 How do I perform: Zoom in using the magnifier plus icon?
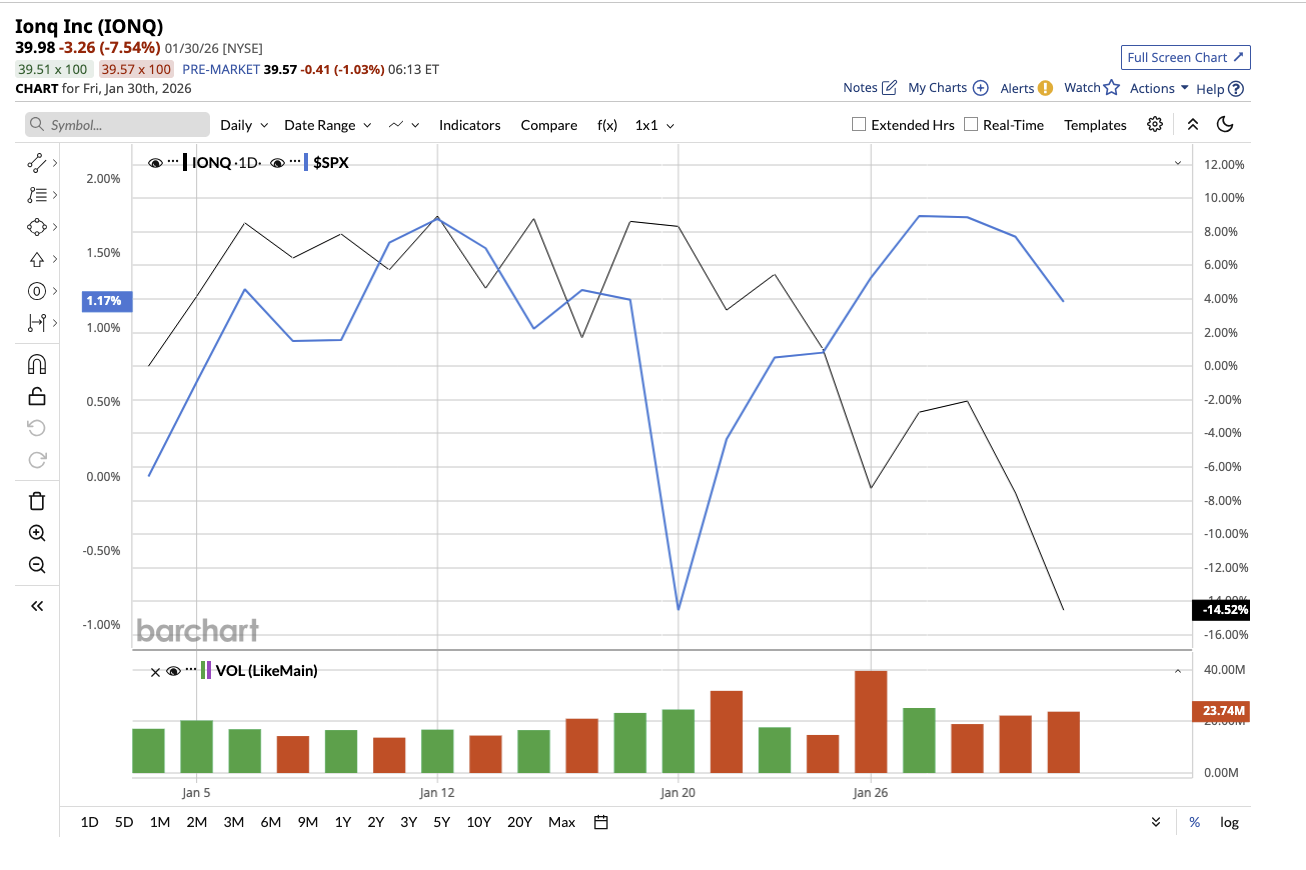tap(37, 533)
